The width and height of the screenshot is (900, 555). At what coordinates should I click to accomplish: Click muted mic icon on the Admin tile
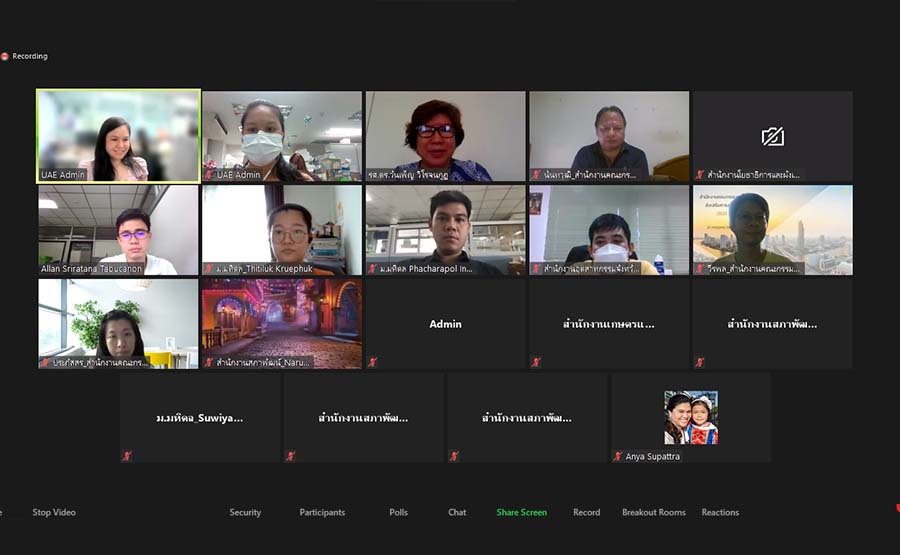coord(372,362)
